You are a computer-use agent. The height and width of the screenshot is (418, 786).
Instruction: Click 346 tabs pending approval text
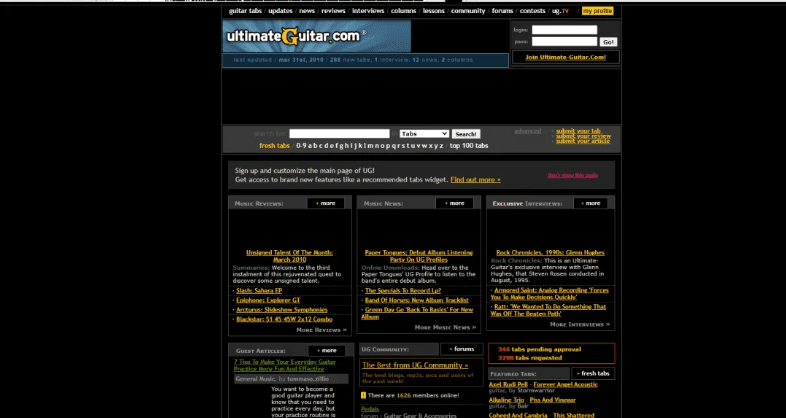click(x=539, y=349)
